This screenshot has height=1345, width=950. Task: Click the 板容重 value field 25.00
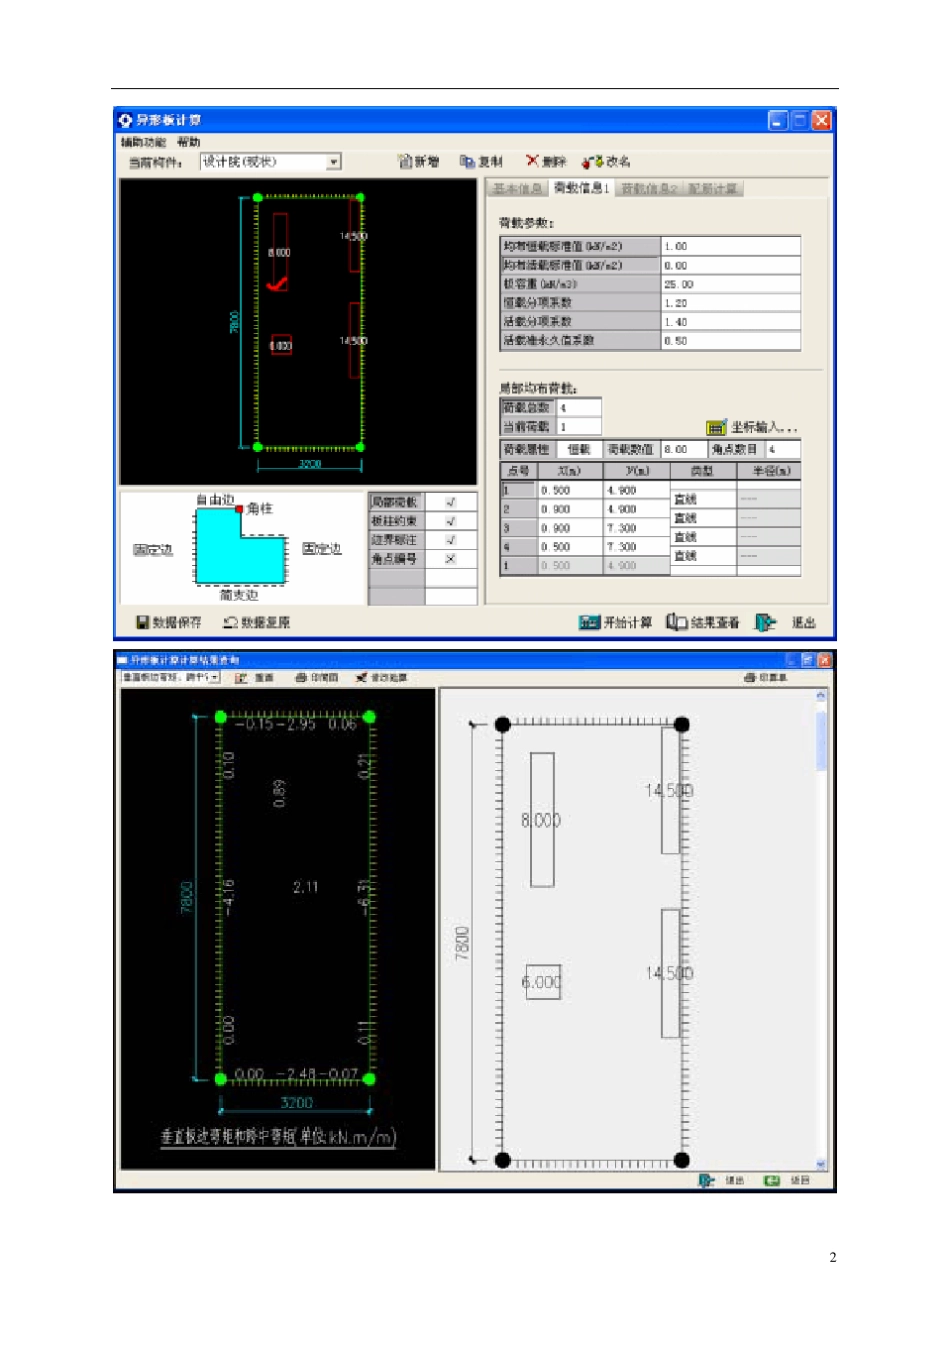(731, 284)
